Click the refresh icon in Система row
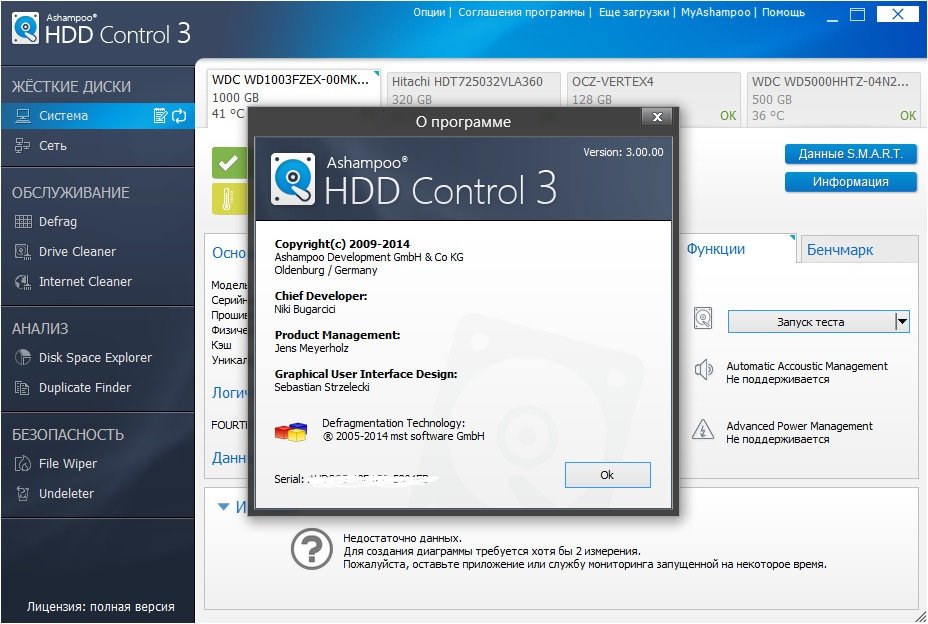 (x=179, y=115)
